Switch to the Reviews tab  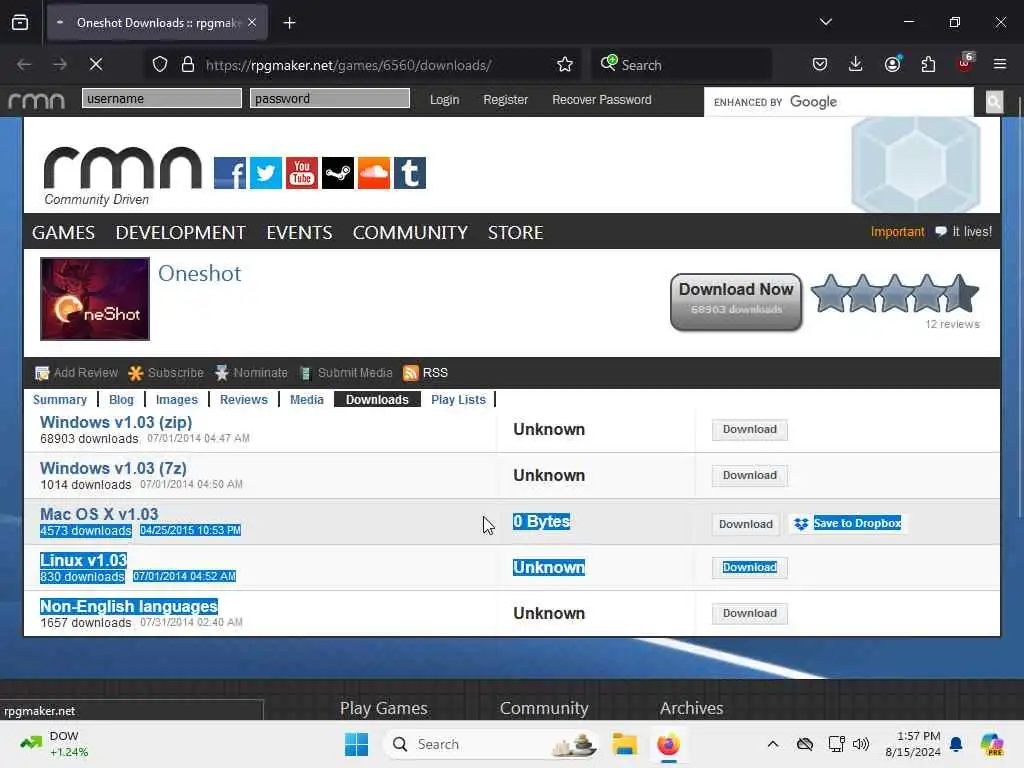coord(244,400)
